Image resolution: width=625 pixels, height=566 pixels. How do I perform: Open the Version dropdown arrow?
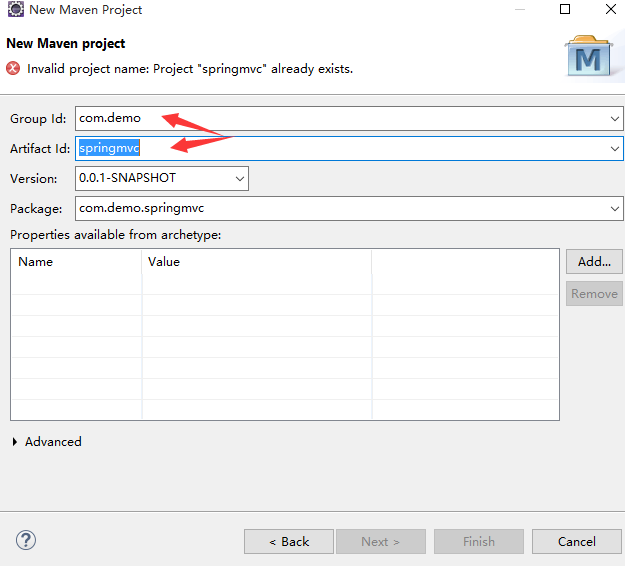[240, 179]
